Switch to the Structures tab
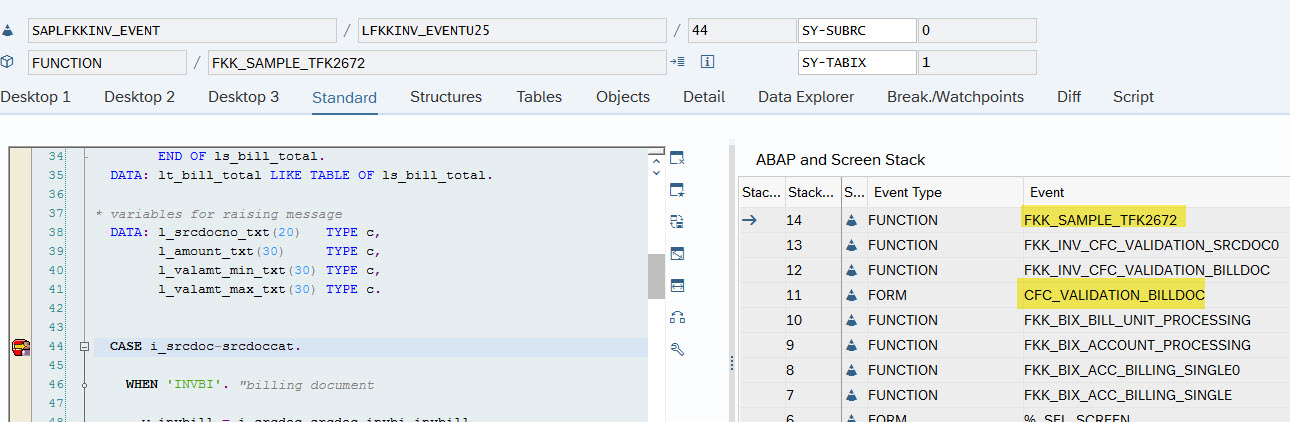This screenshot has width=1290, height=422. (x=446, y=97)
